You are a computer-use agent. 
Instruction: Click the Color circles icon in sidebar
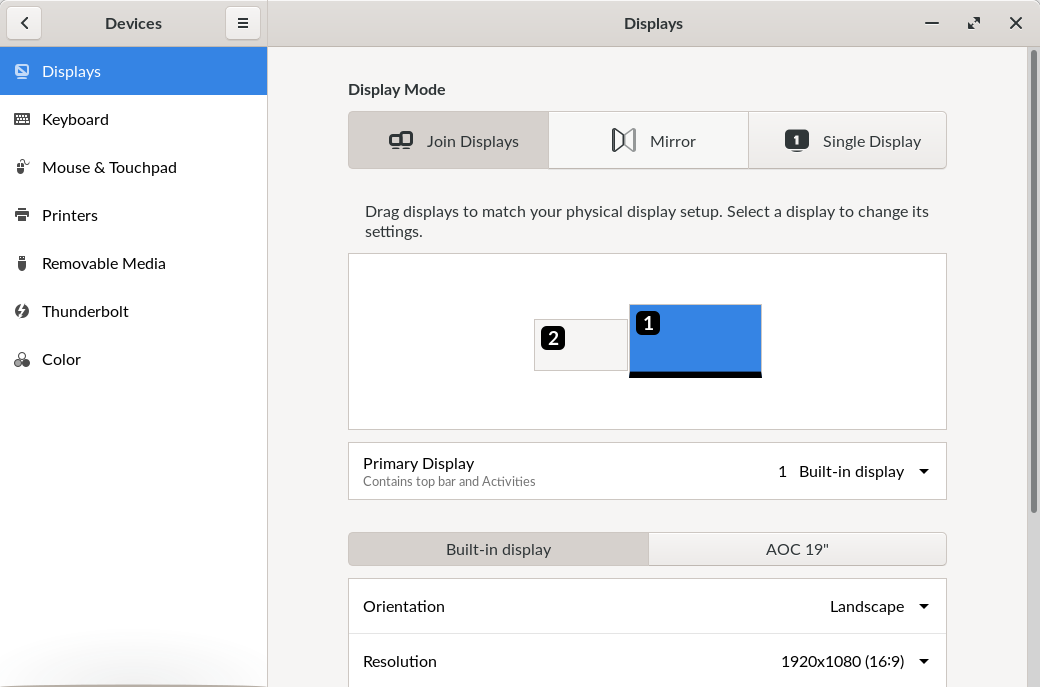click(22, 359)
